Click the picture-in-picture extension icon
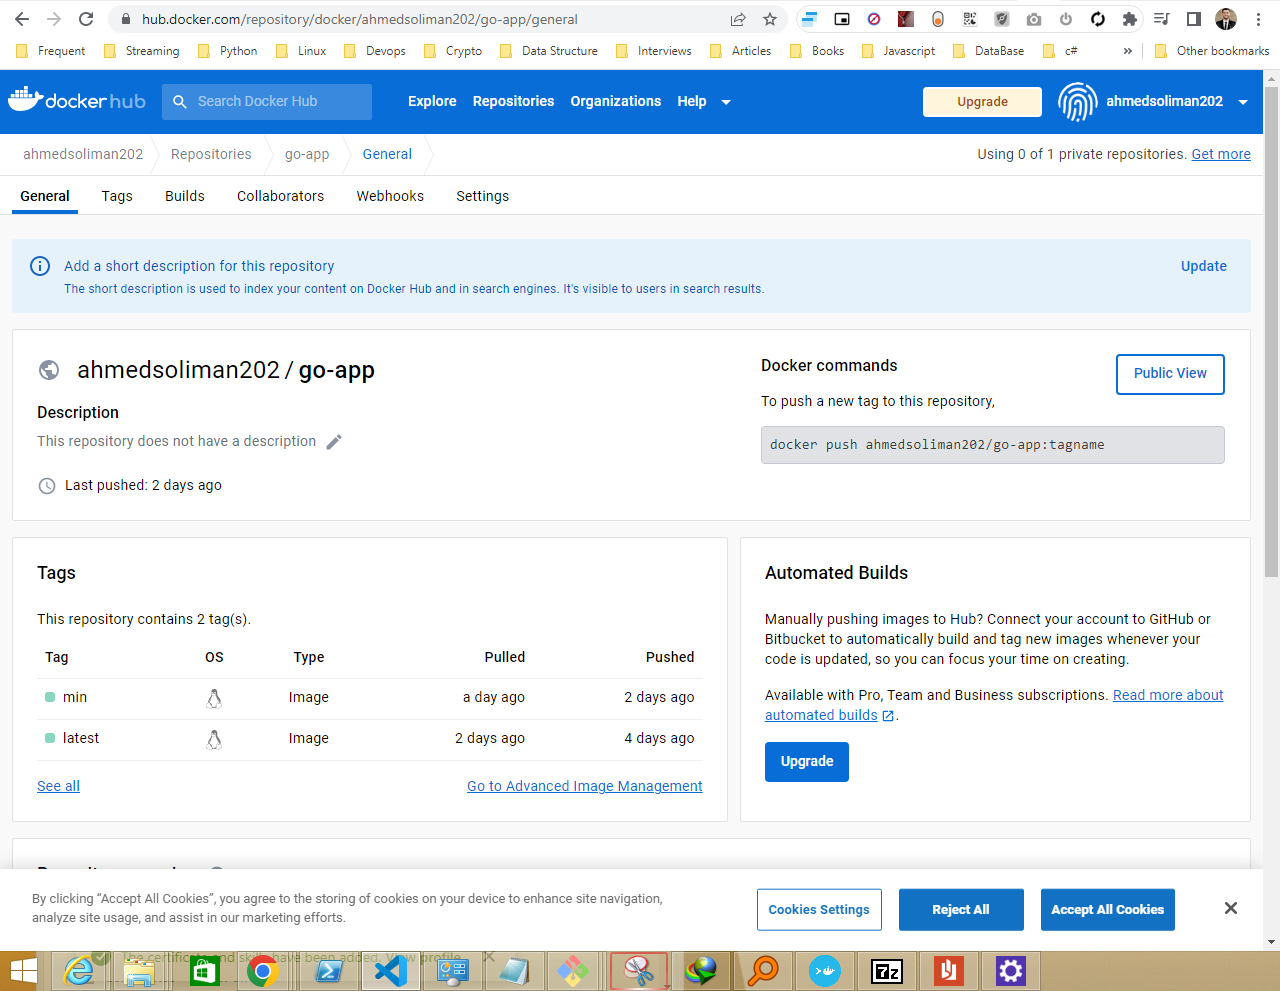 842,19
